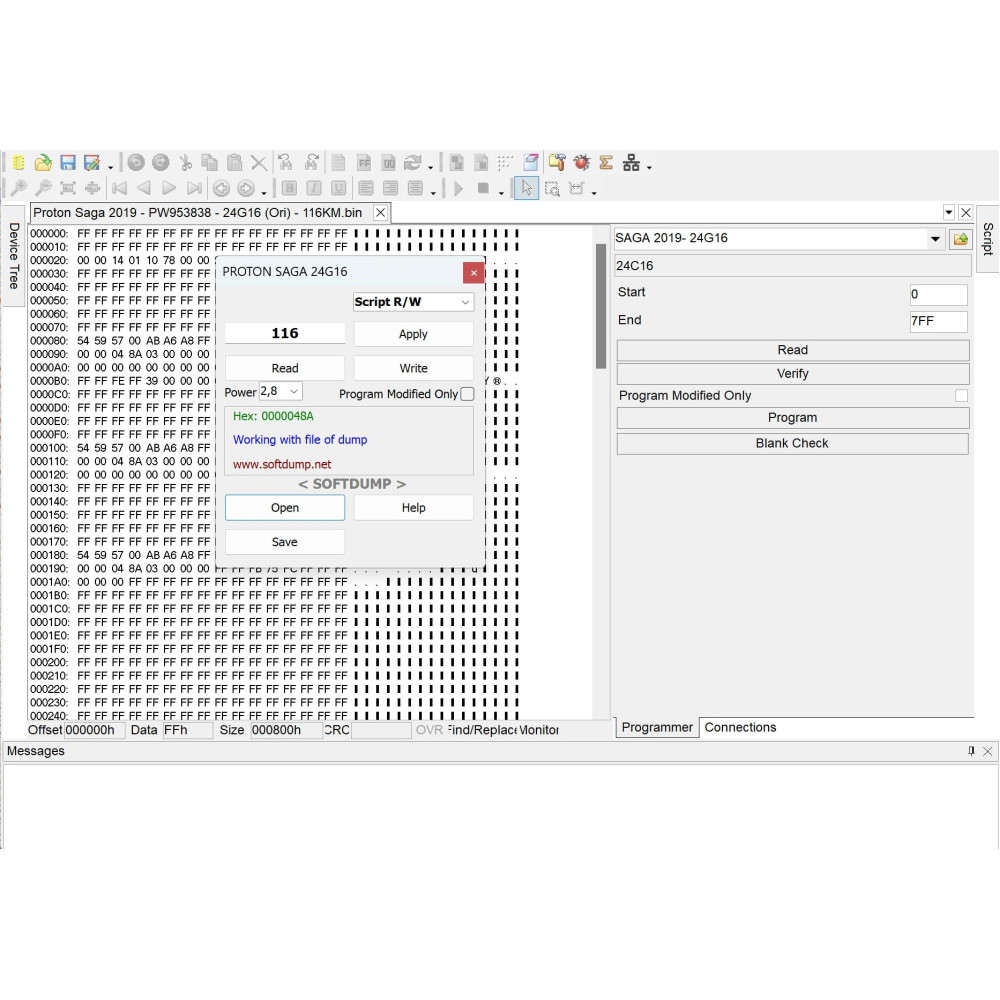The width and height of the screenshot is (1000, 1000).
Task: Select the Proton Saga 2019 116KM.bin tab
Action: pyautogui.click(x=198, y=213)
